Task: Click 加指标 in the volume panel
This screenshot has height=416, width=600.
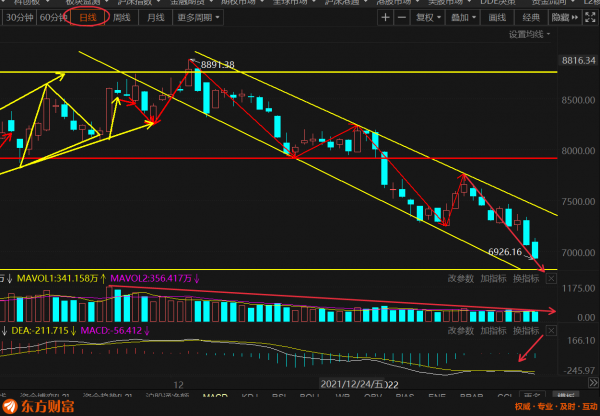Action: (x=494, y=276)
